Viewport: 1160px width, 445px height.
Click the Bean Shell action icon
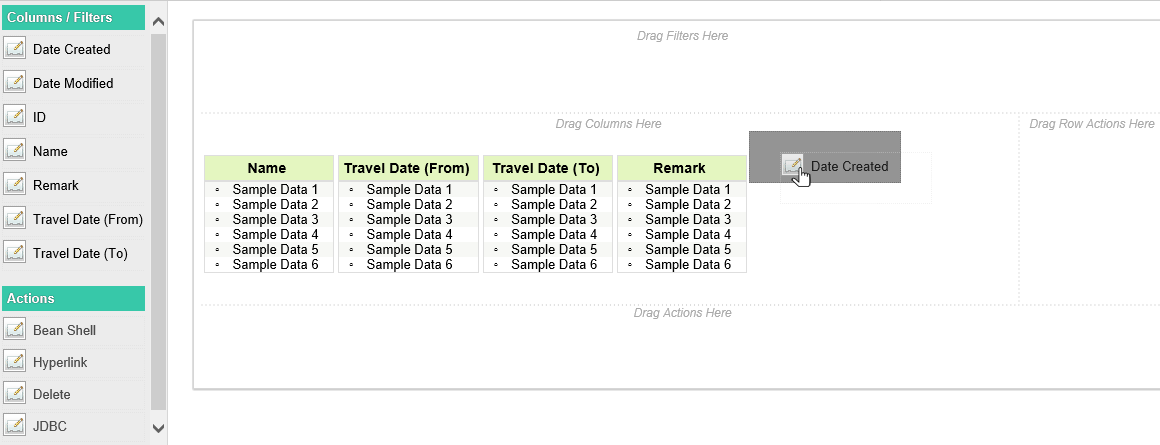15,330
